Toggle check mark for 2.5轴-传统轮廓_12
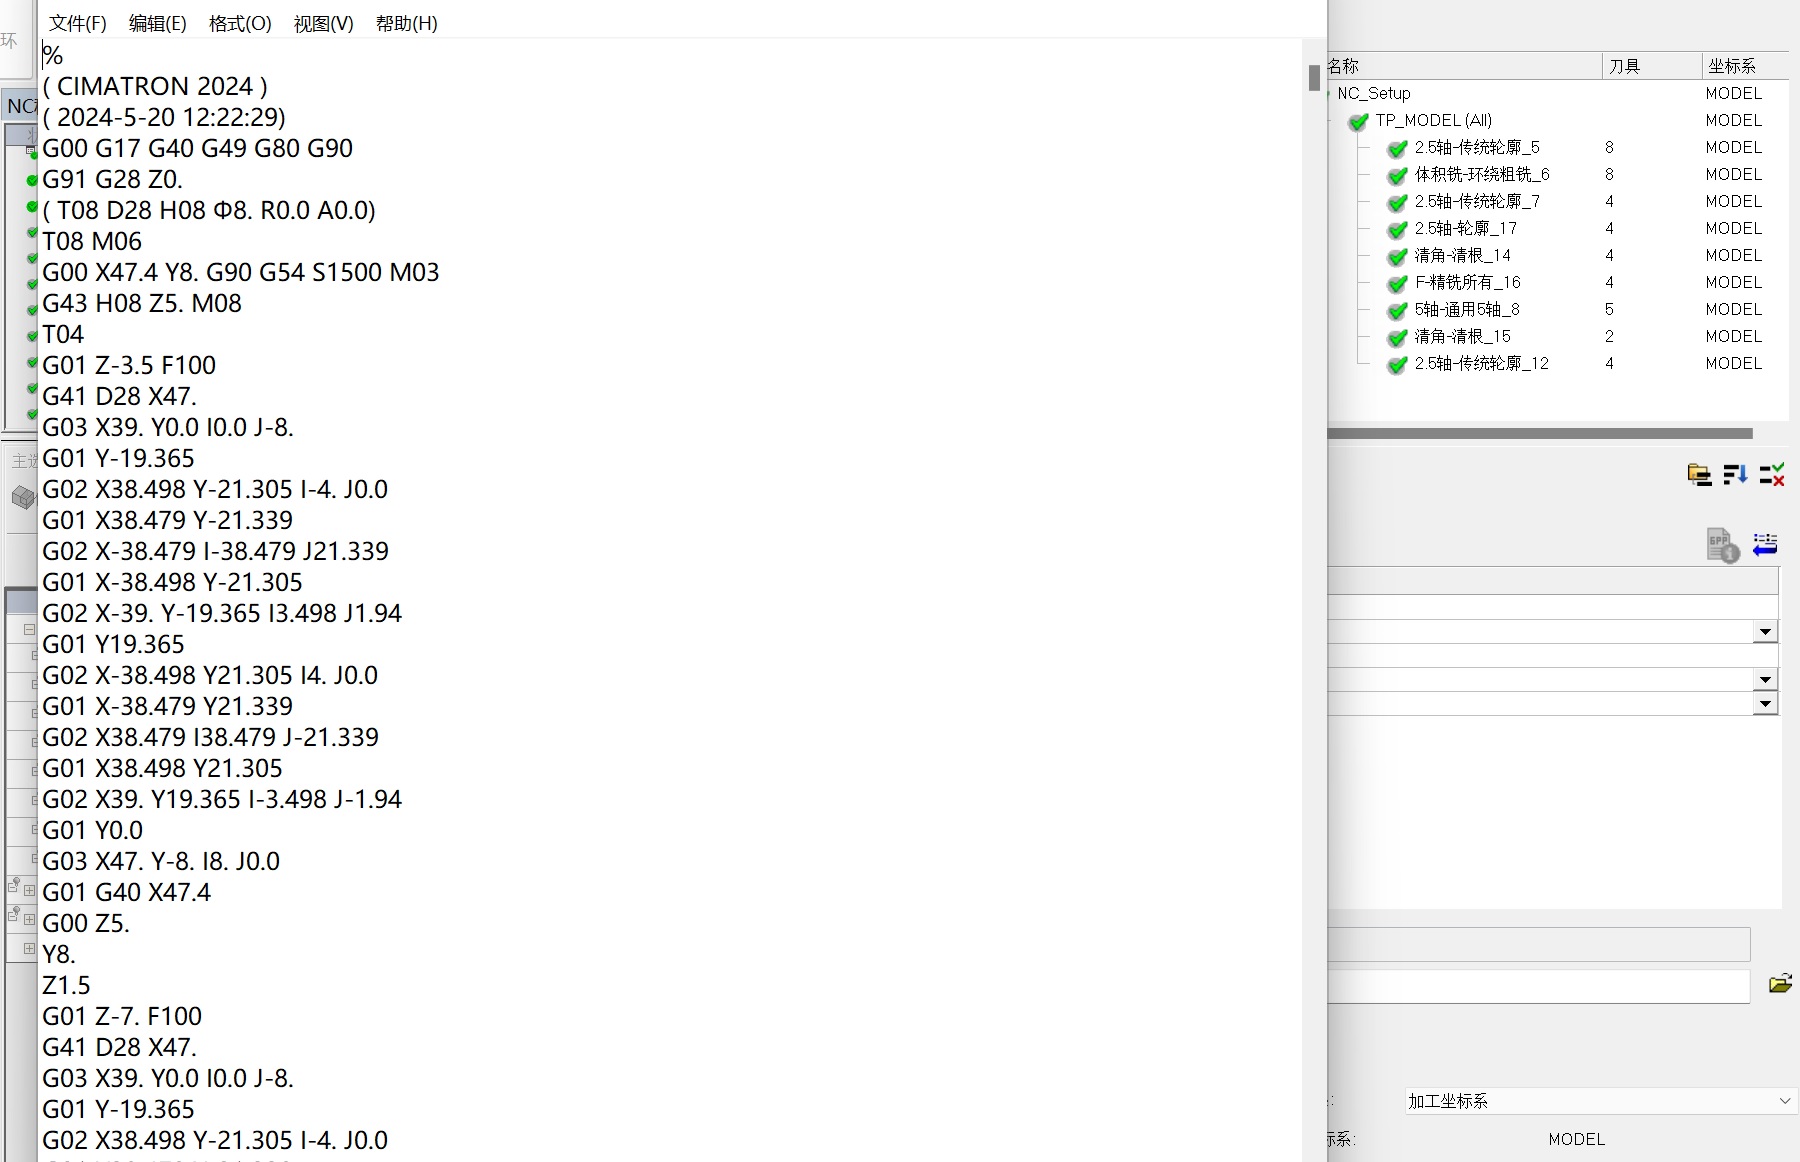Viewport: 1800px width, 1162px height. tap(1398, 365)
